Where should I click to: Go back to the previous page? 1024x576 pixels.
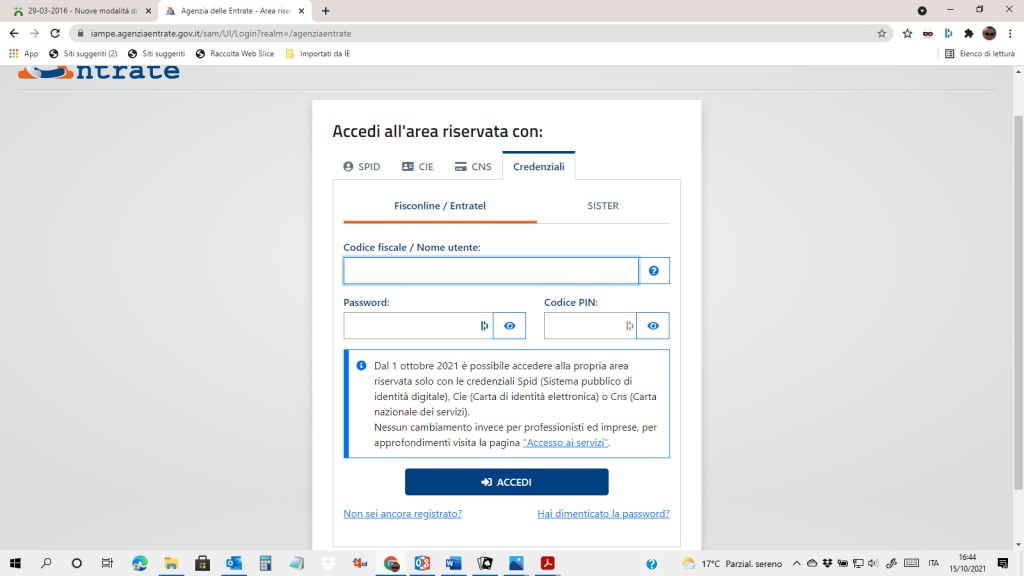14,33
